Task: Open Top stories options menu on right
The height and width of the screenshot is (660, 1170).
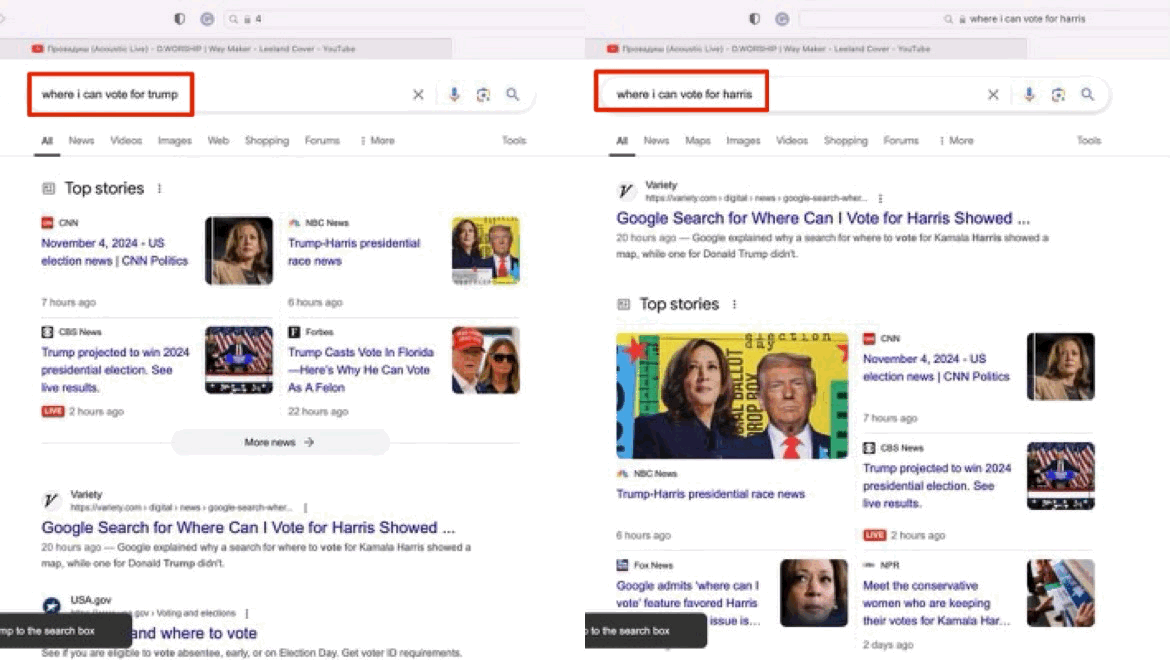Action: point(734,304)
